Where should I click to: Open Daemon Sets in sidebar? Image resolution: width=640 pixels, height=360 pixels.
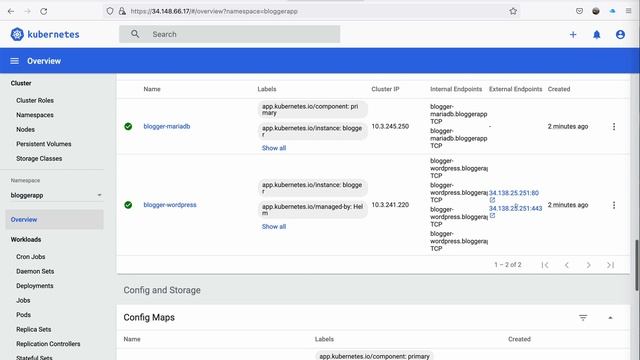point(35,271)
